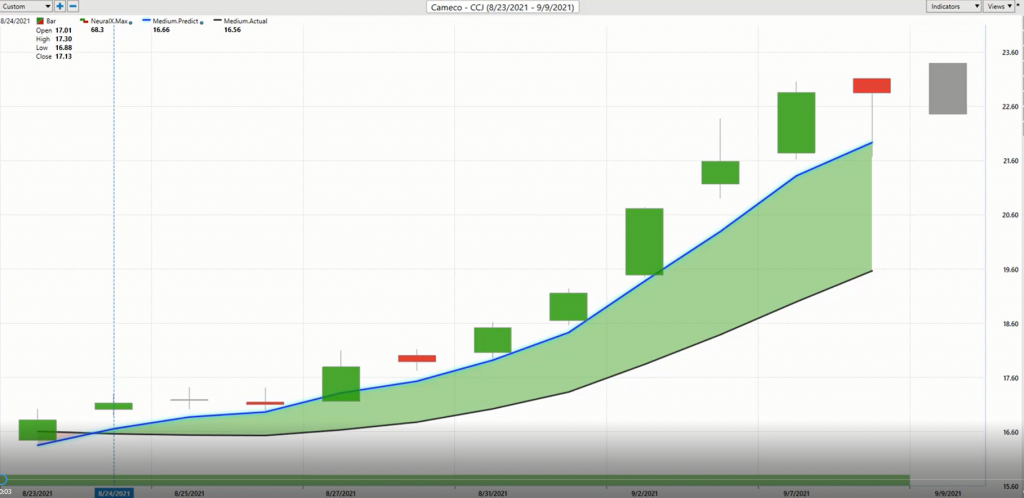Zoom in with the blue plus button
1024x498 pixels.
[x=60, y=6]
